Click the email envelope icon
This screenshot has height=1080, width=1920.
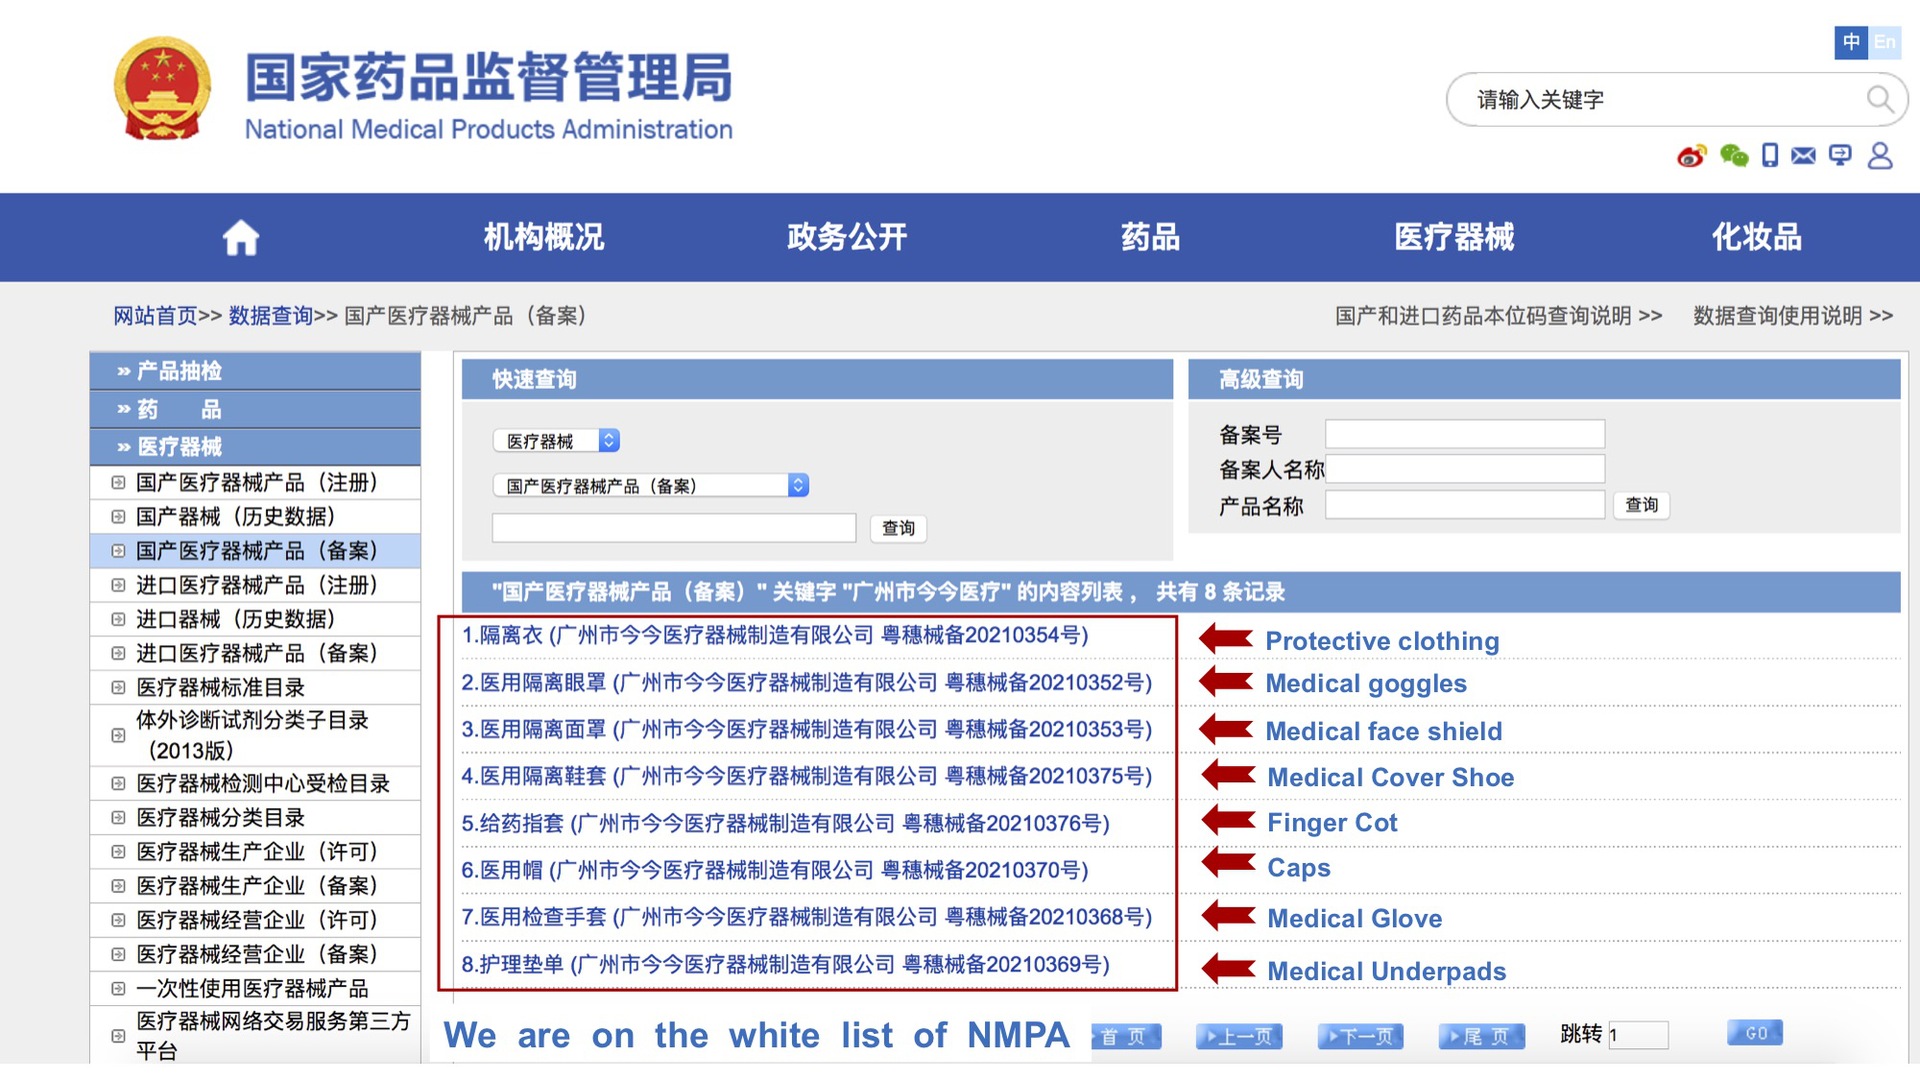coord(1803,156)
